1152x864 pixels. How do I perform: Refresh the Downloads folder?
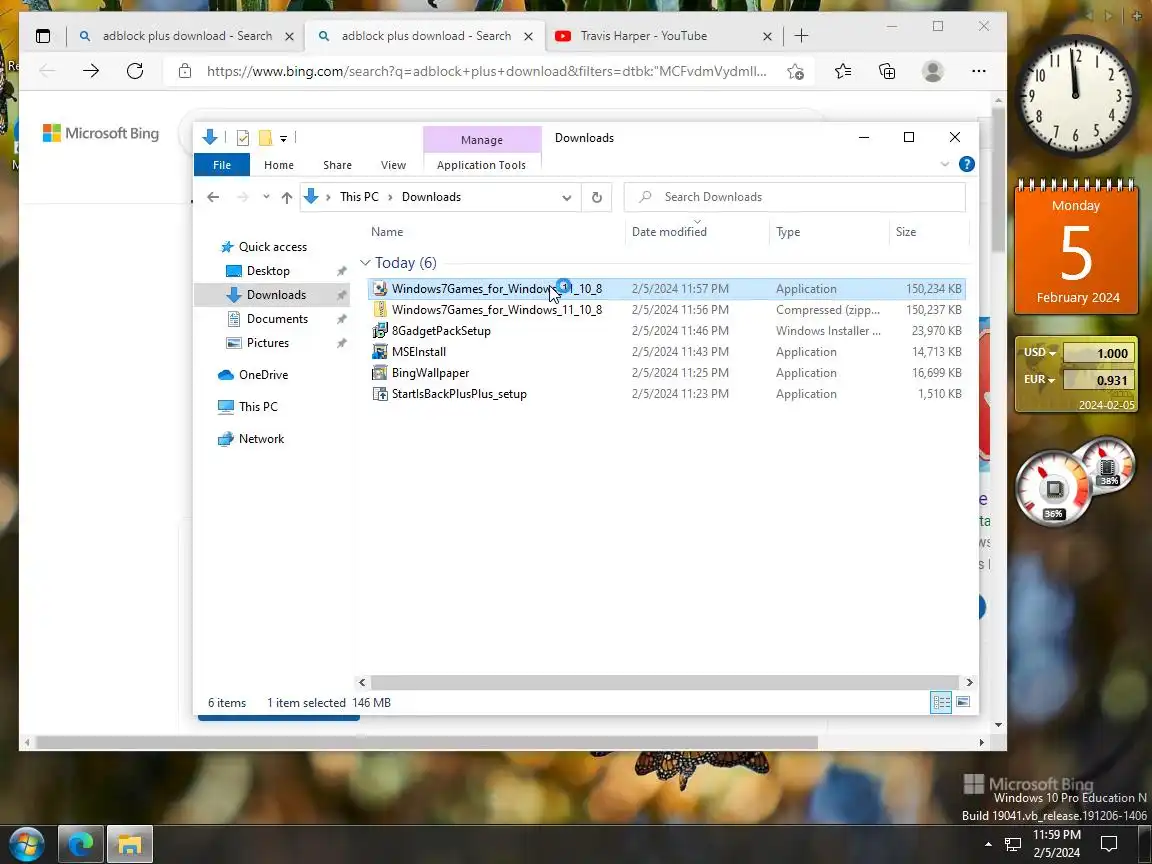597,197
